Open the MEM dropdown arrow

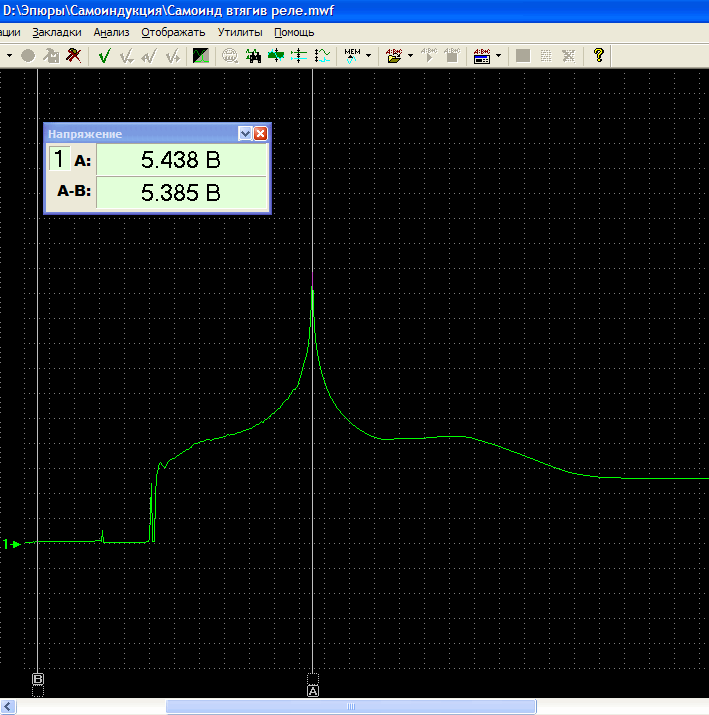[368, 56]
